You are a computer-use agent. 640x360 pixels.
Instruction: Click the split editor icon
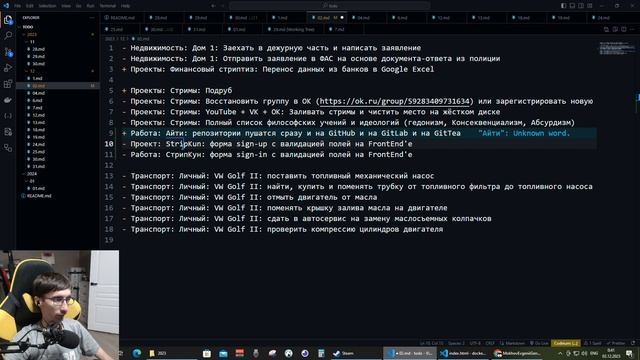pyautogui.click(x=624, y=29)
